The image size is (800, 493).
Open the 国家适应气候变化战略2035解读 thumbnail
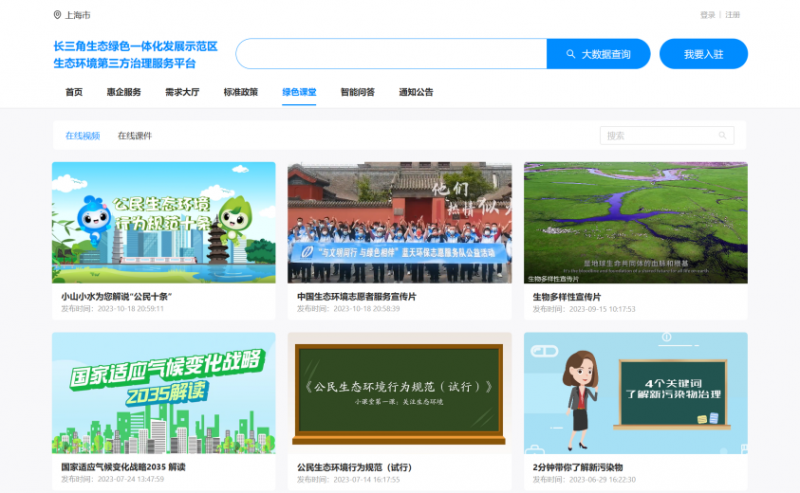coord(164,393)
